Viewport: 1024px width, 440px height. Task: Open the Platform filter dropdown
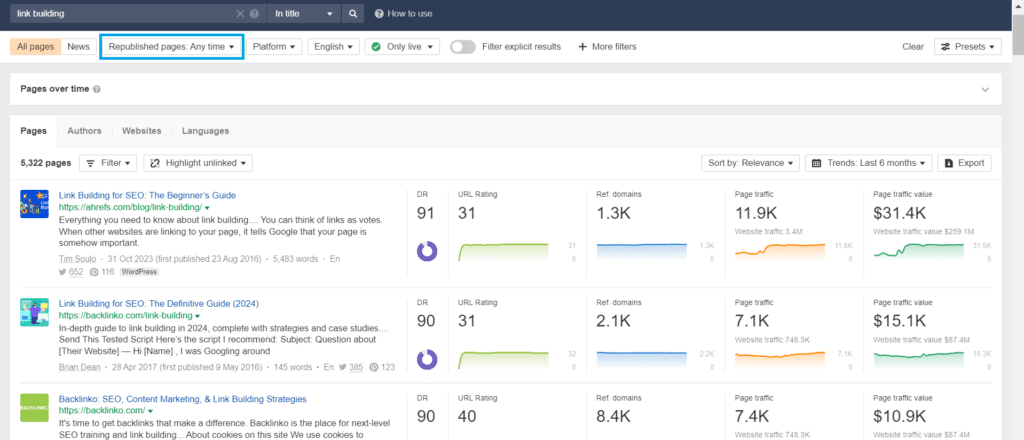(274, 47)
